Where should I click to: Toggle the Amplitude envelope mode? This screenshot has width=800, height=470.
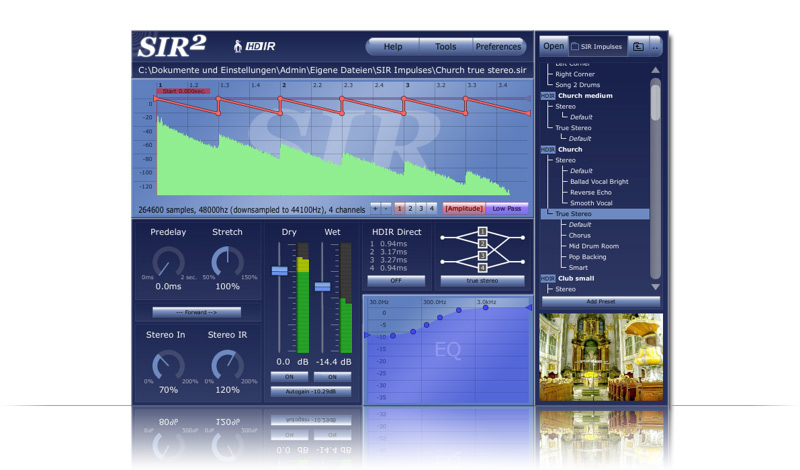click(464, 208)
